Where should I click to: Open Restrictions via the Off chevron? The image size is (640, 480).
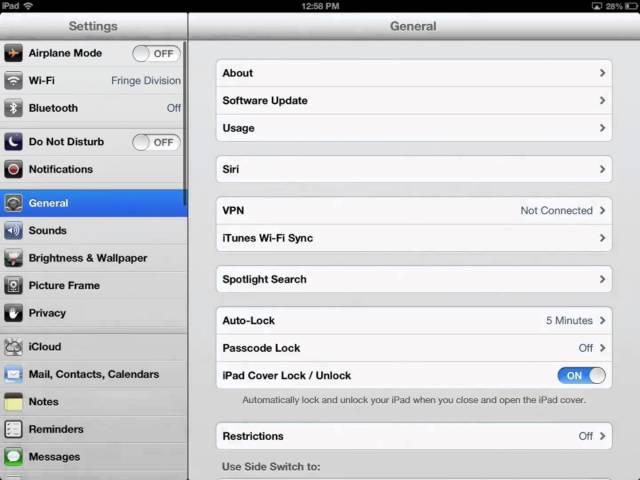pyautogui.click(x=602, y=436)
